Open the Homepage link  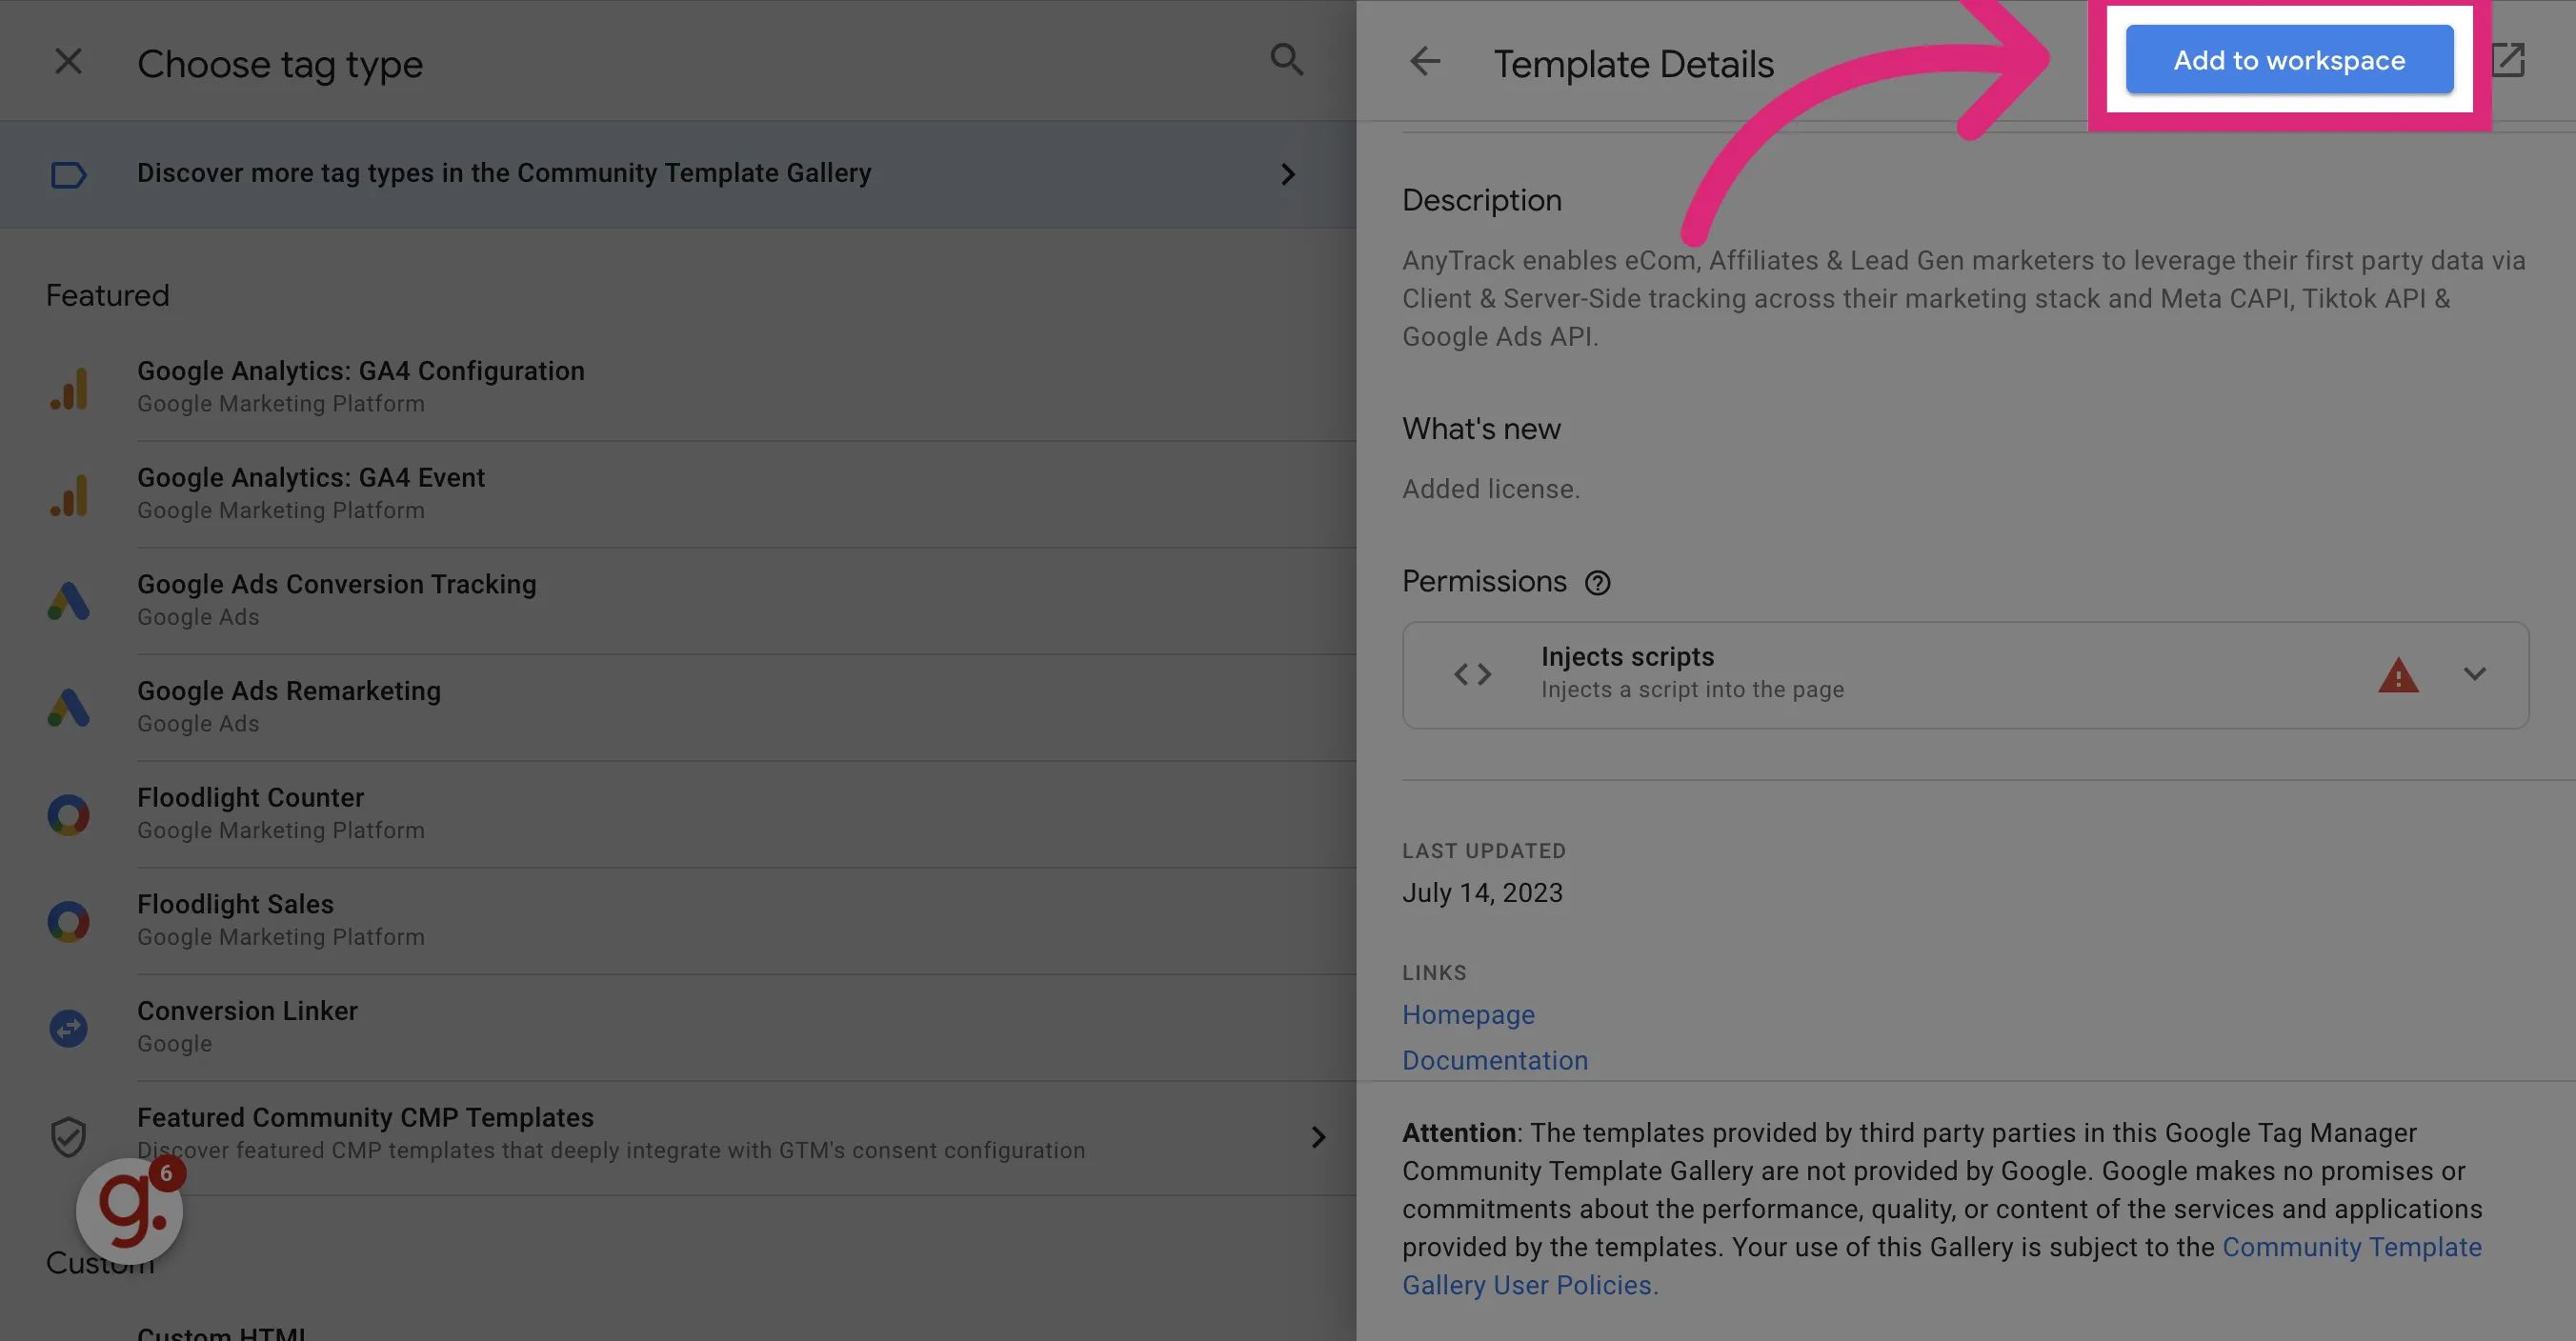coord(1468,1014)
